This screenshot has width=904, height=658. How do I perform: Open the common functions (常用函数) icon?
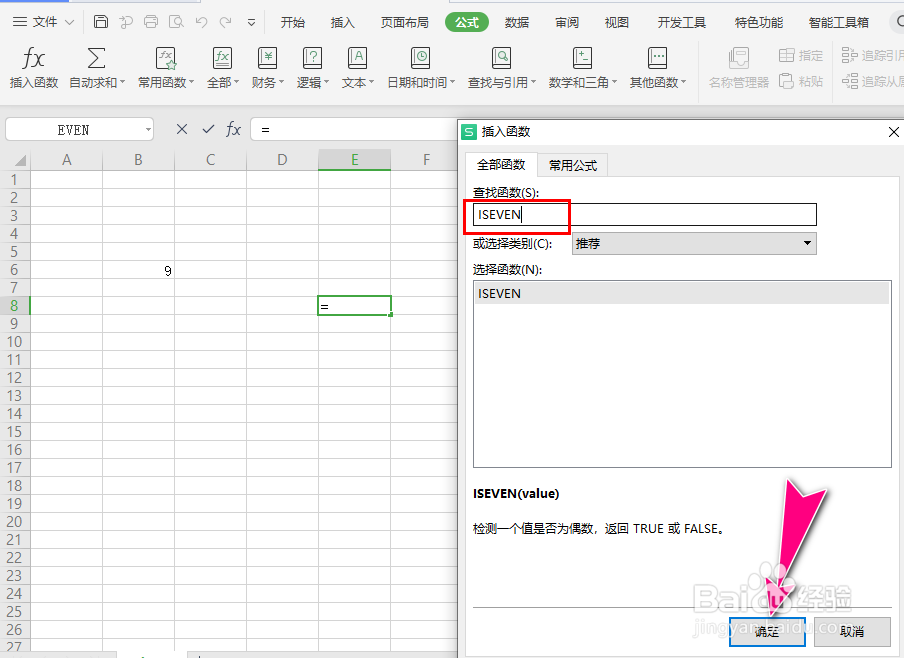coord(165,59)
